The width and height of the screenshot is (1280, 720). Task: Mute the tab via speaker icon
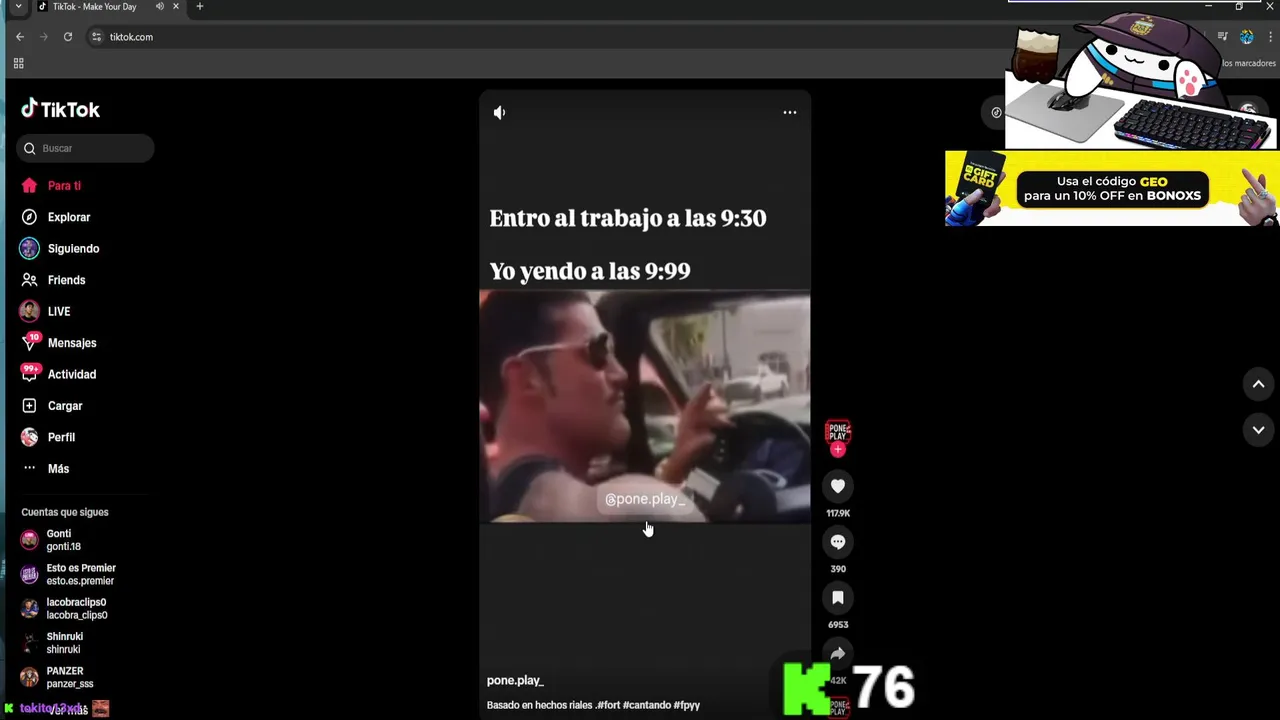coord(159,7)
